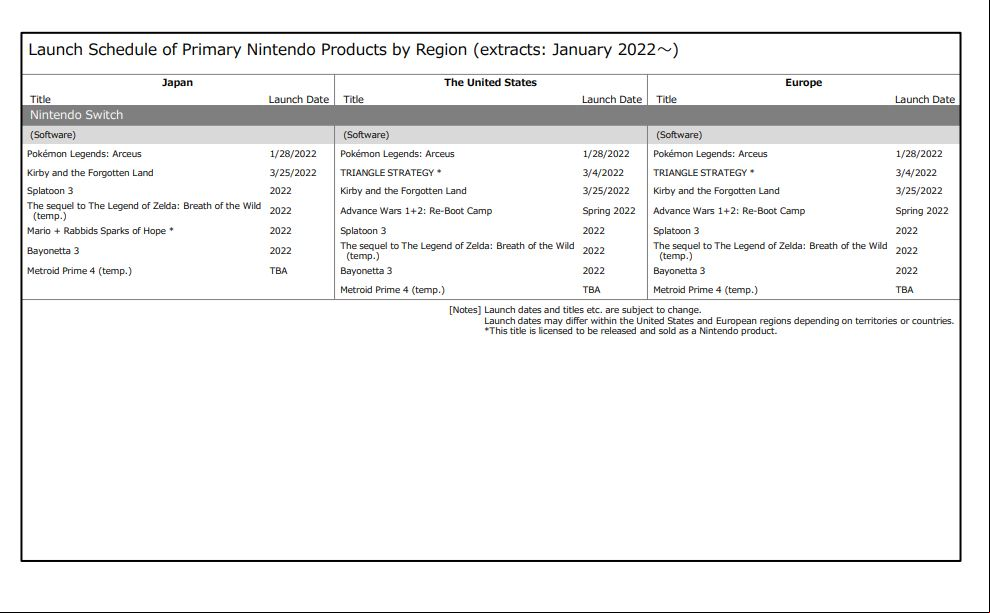The height and width of the screenshot is (613, 990).
Task: Select 'Kirby and the Forgotten Land' in Japan list
Action: tap(90, 173)
